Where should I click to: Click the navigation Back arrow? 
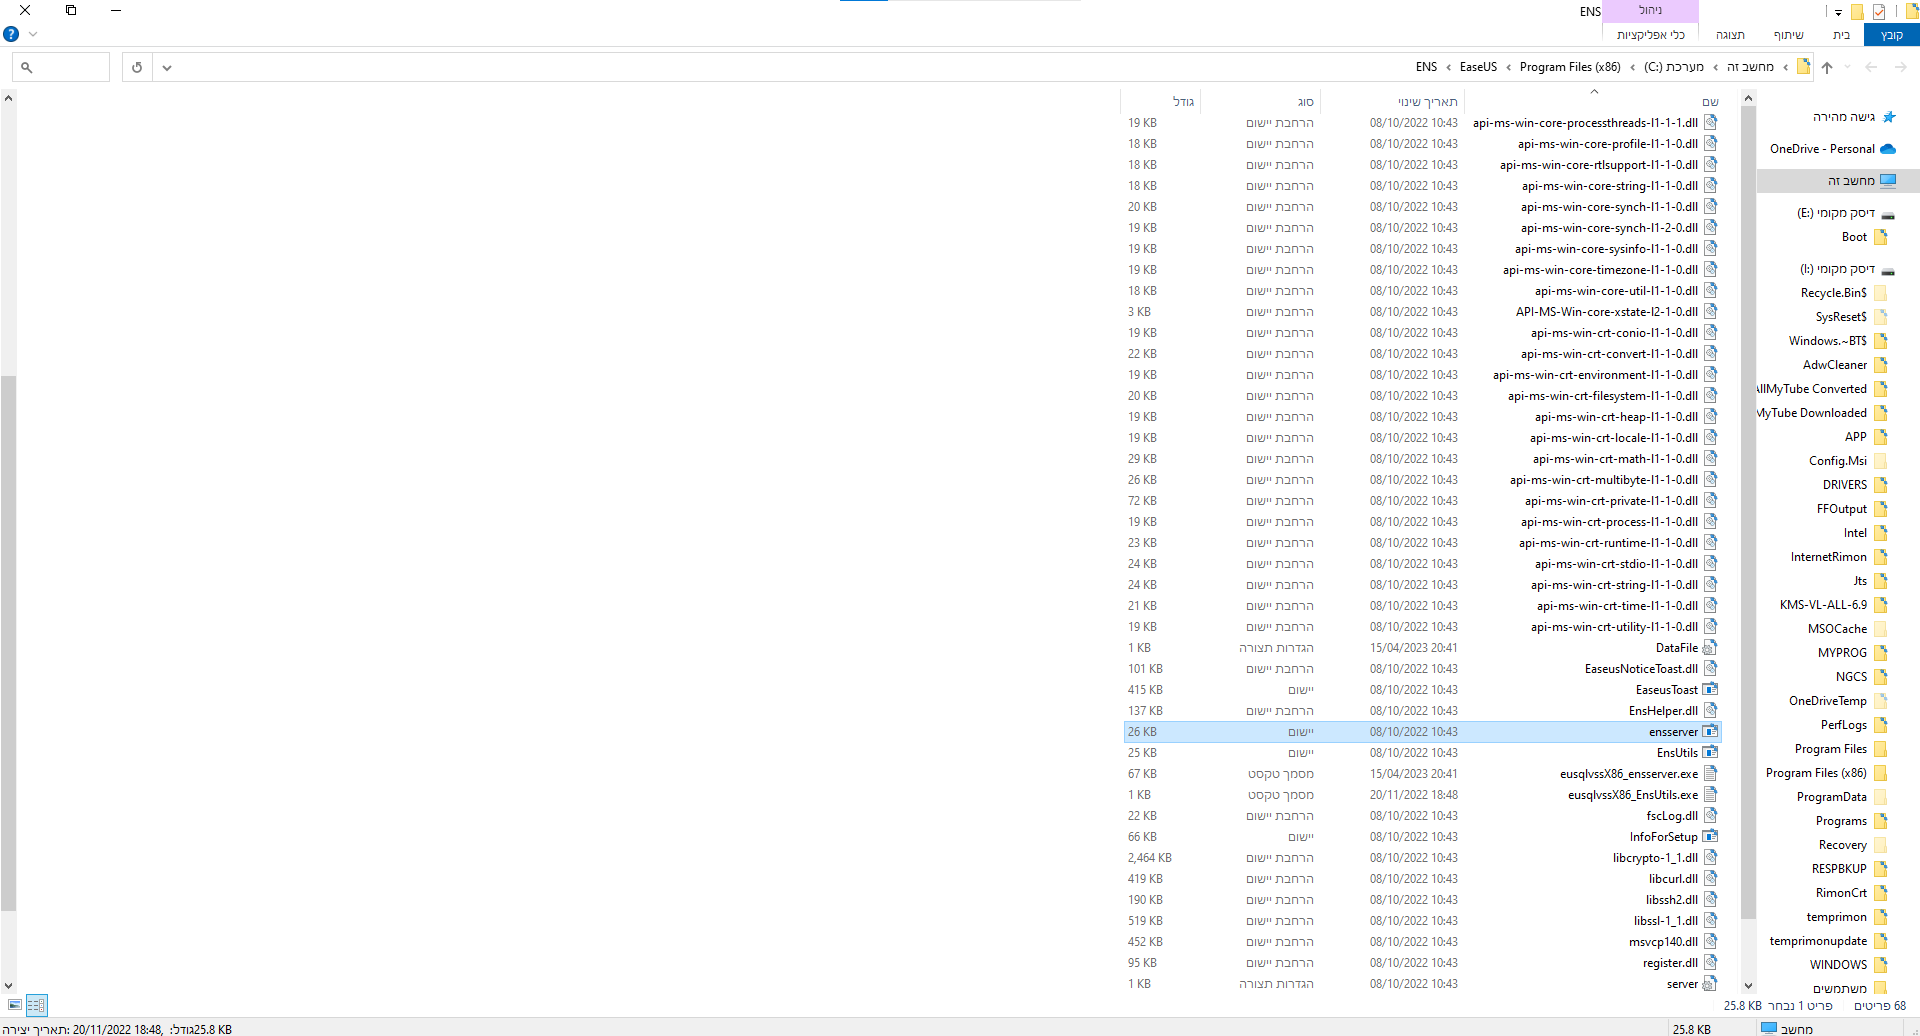pos(1901,67)
